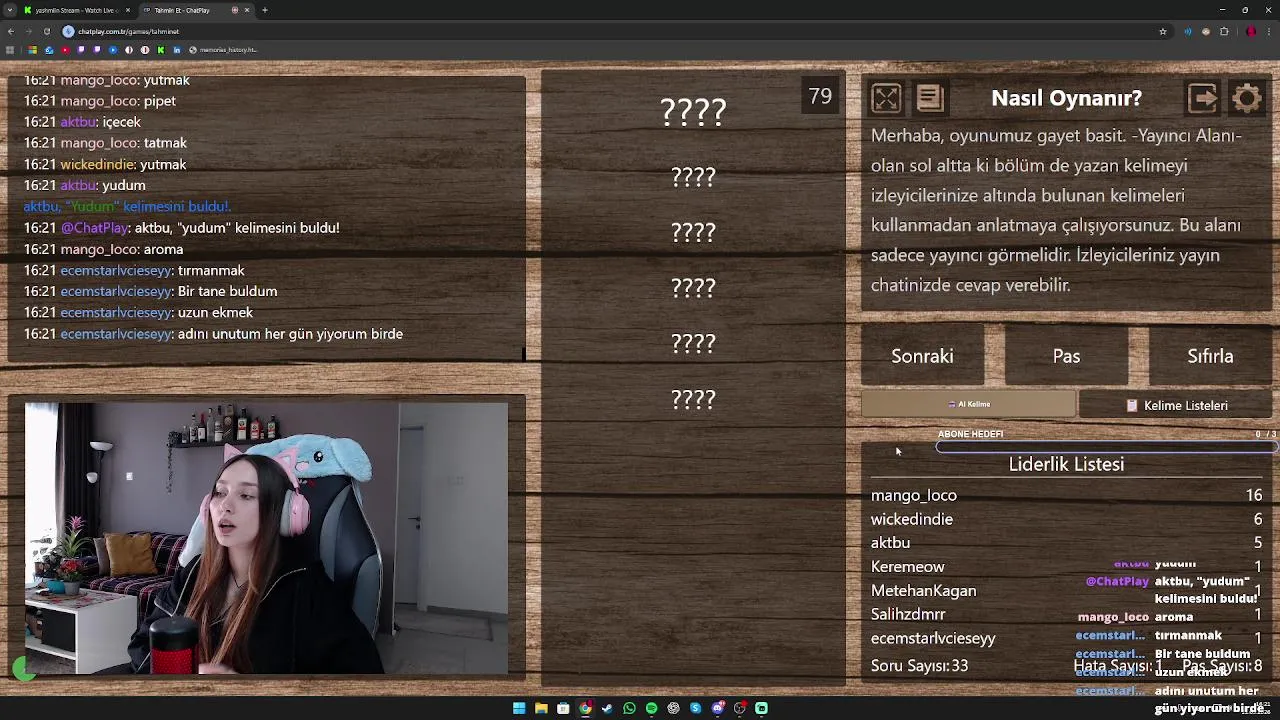The width and height of the screenshot is (1280, 720).
Task: Click the Soru Sayısı: 33 counter
Action: pyautogui.click(x=919, y=665)
